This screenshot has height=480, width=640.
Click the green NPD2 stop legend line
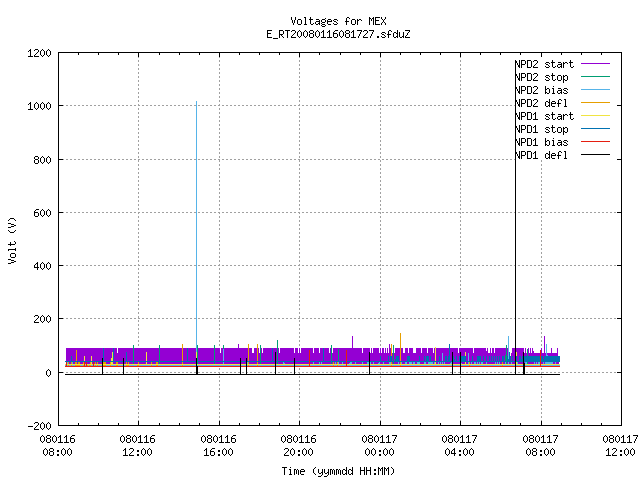[x=596, y=76]
